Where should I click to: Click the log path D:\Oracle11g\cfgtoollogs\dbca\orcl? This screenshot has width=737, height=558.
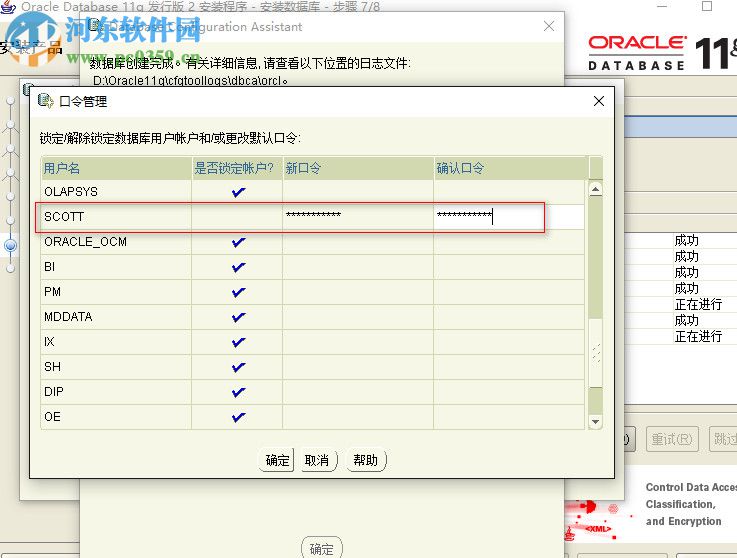tap(190, 81)
